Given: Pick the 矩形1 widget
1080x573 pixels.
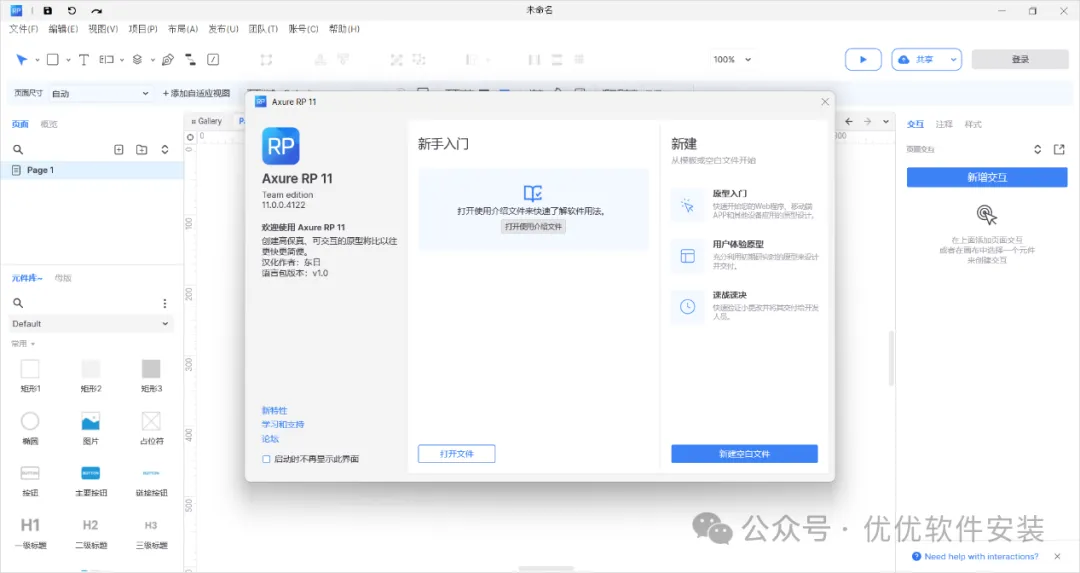Looking at the screenshot, I should [30, 375].
